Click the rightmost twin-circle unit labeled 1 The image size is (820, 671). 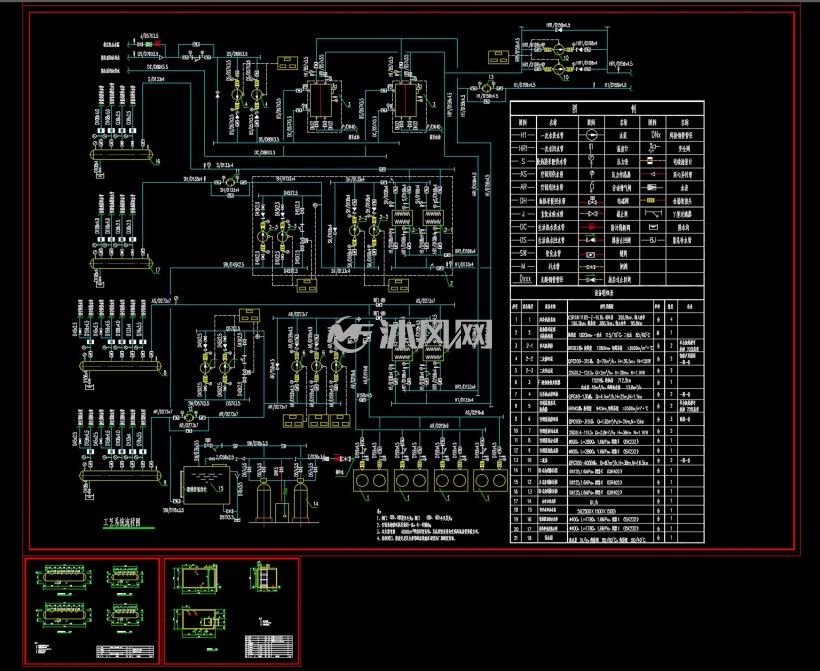click(491, 481)
